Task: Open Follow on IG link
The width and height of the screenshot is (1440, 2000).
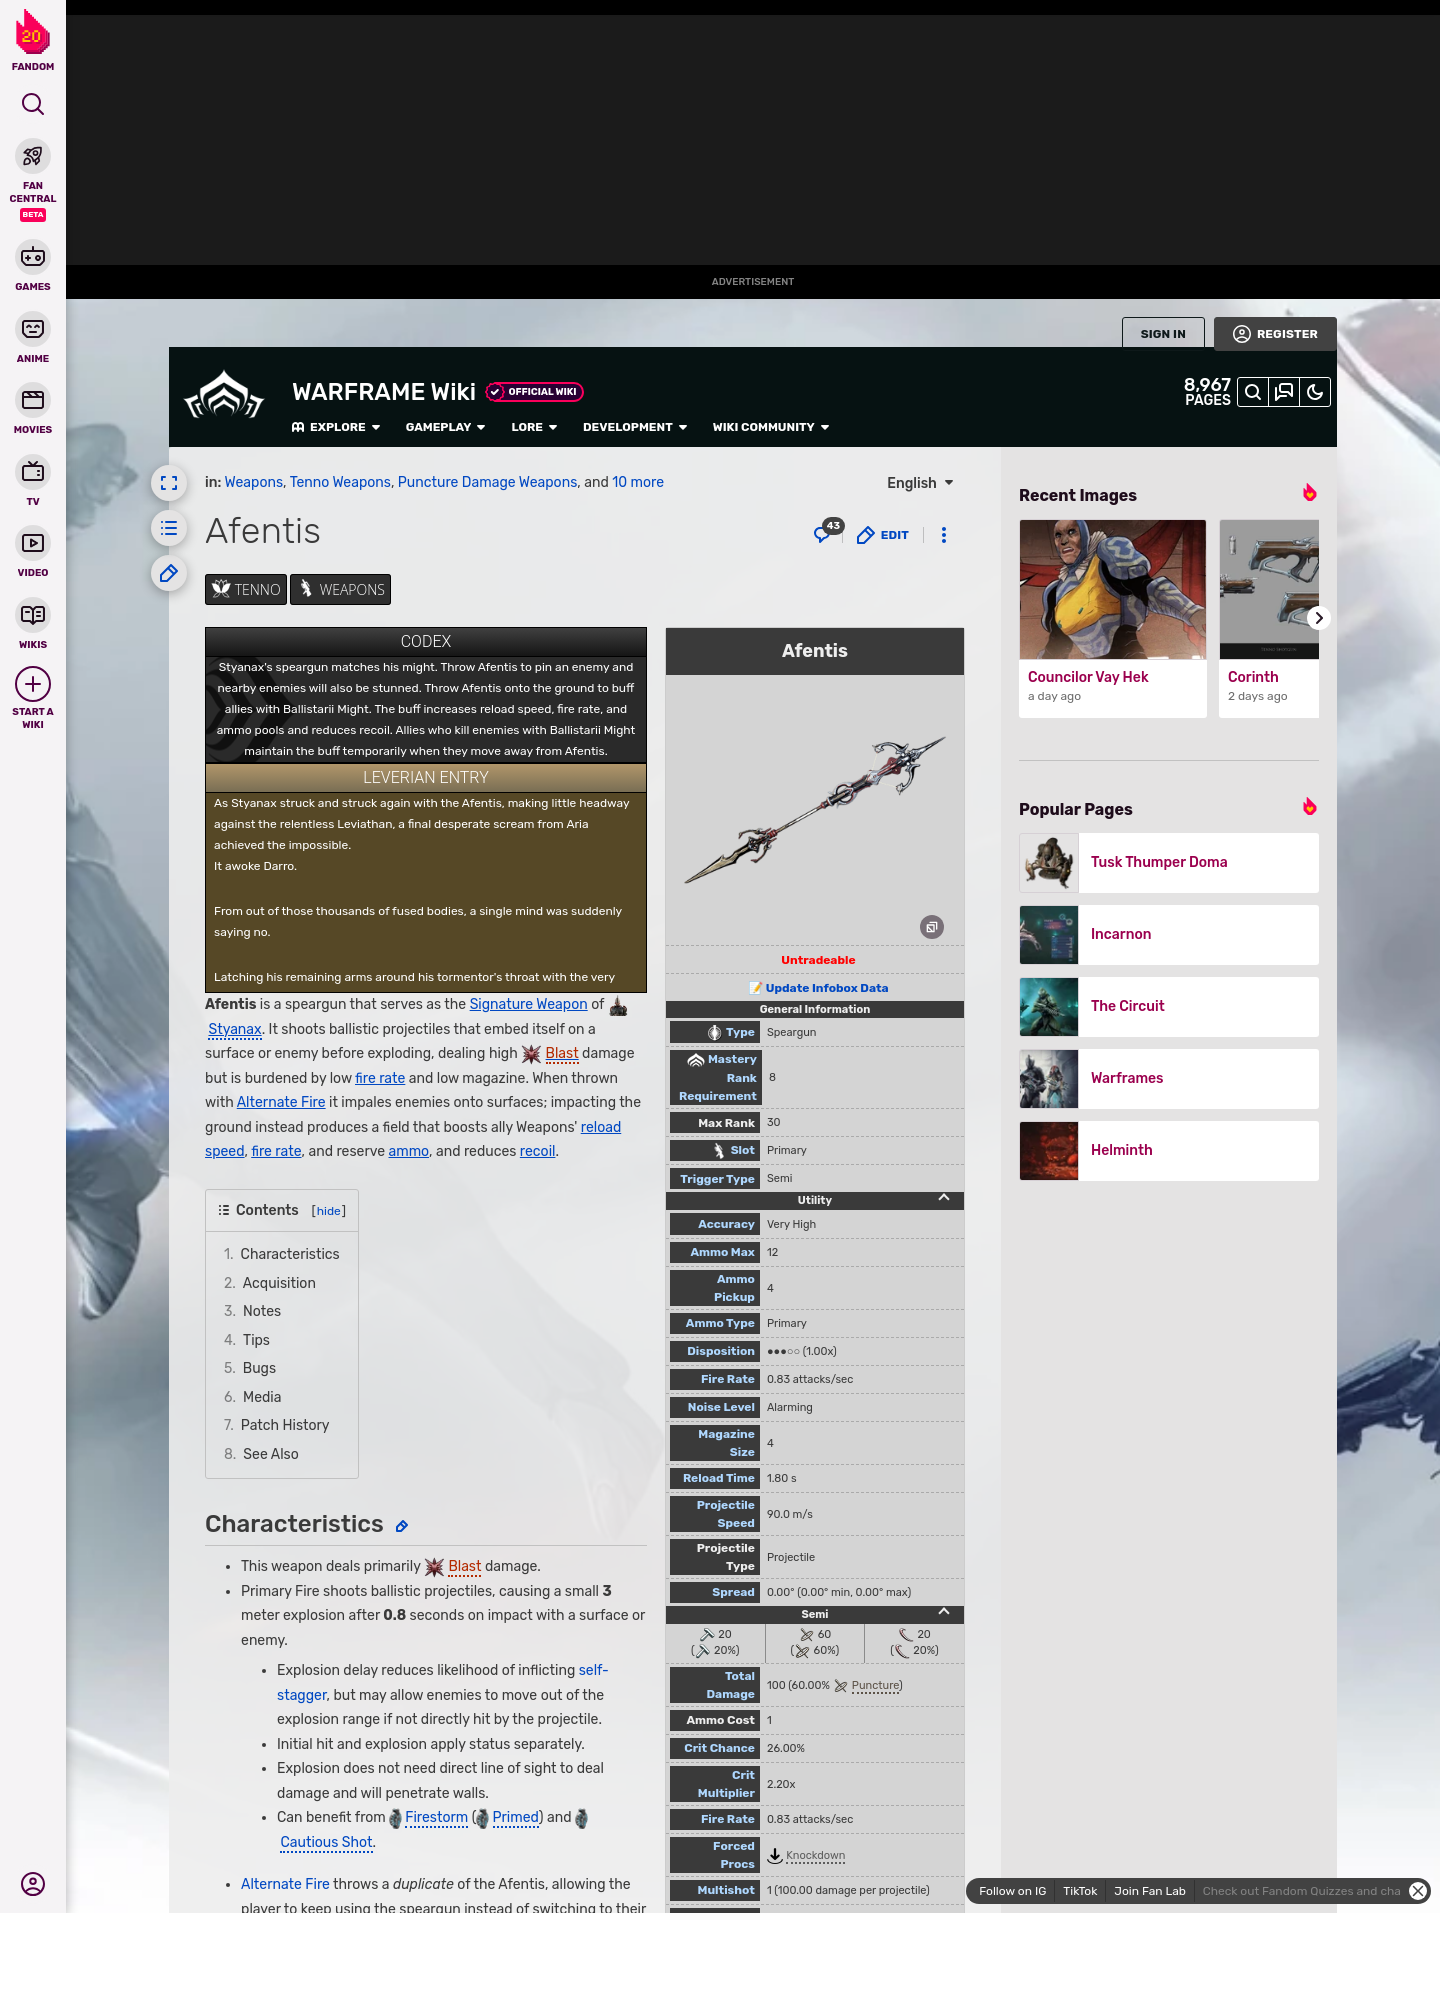Action: click(x=1012, y=1891)
